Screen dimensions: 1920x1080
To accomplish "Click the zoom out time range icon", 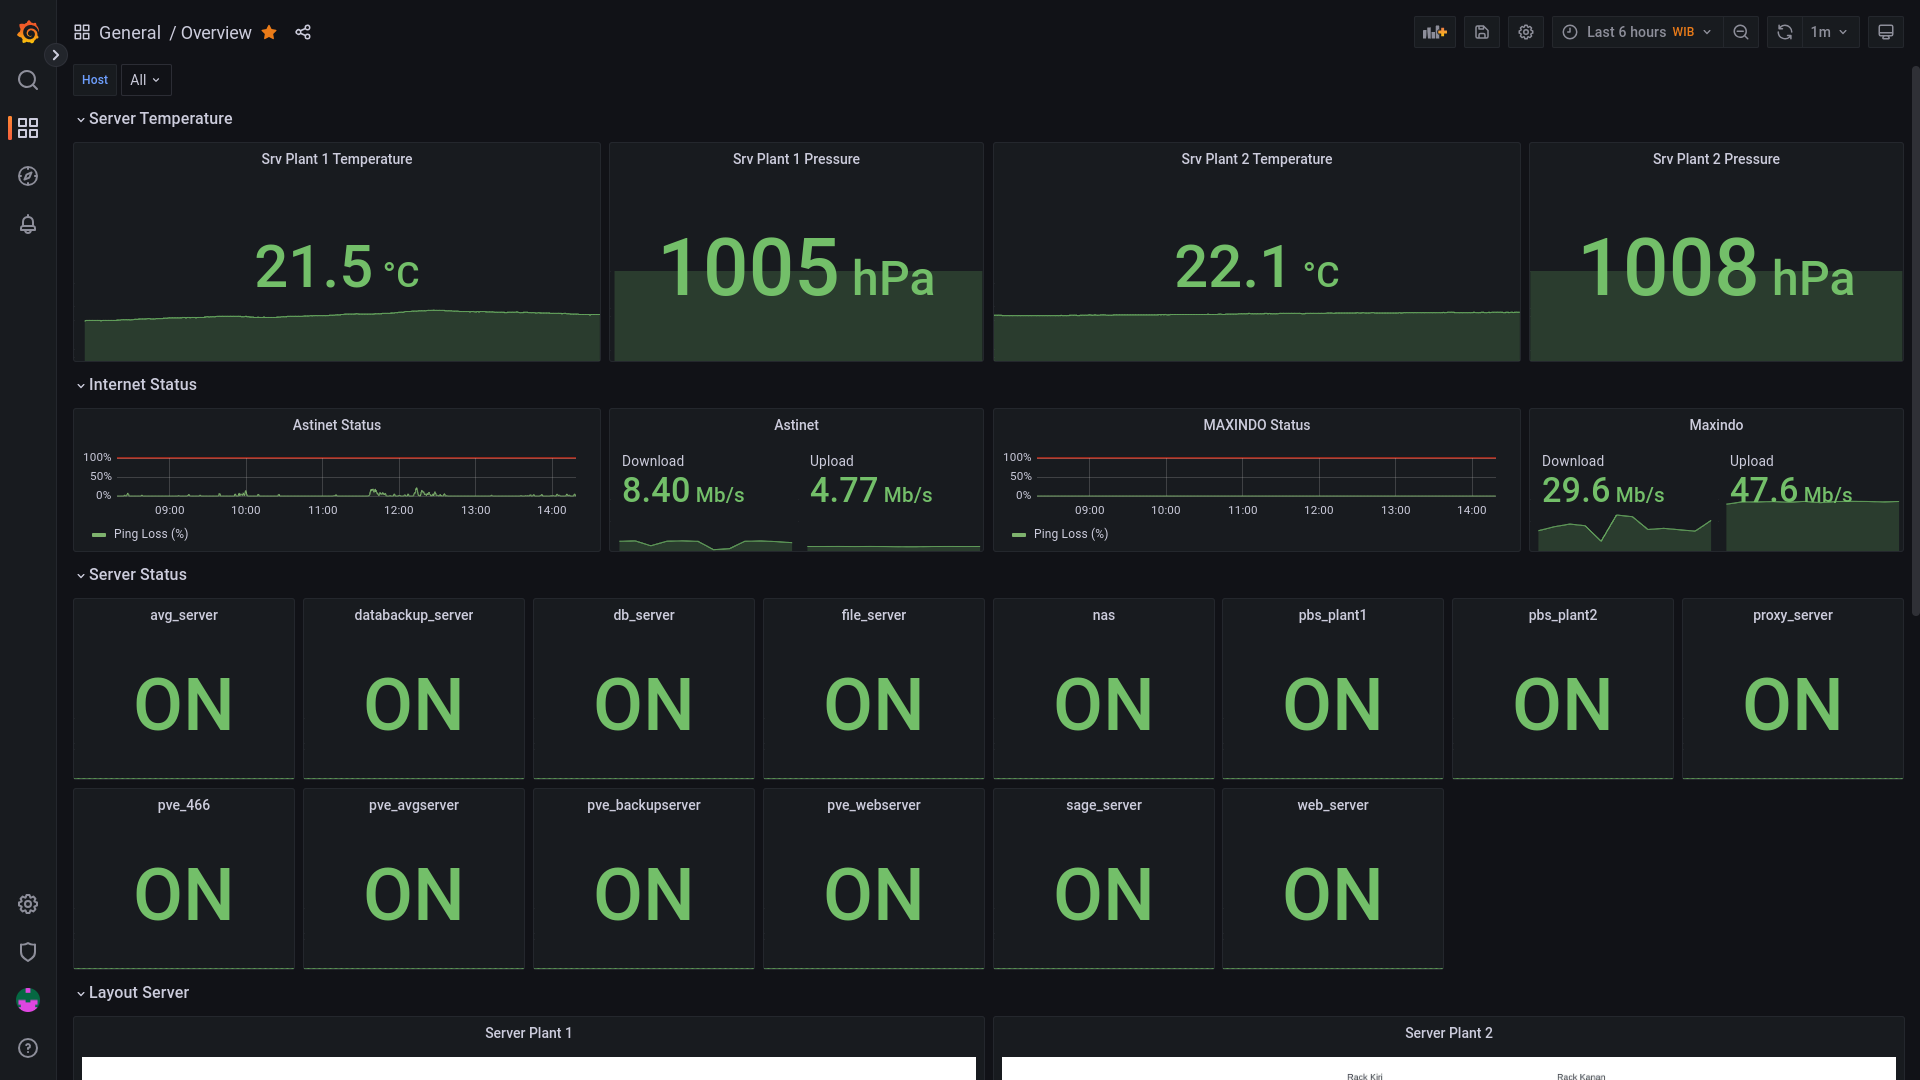I will [1741, 32].
